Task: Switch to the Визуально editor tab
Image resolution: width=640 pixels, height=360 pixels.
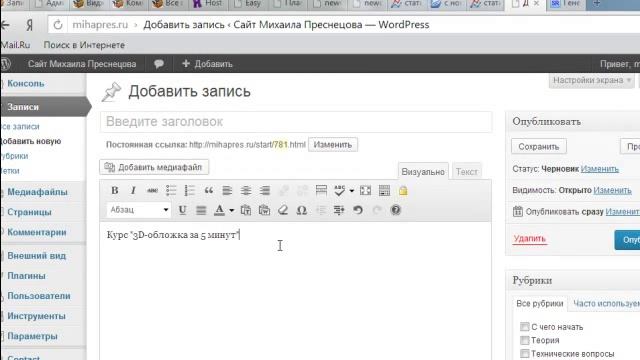Action: (423, 172)
